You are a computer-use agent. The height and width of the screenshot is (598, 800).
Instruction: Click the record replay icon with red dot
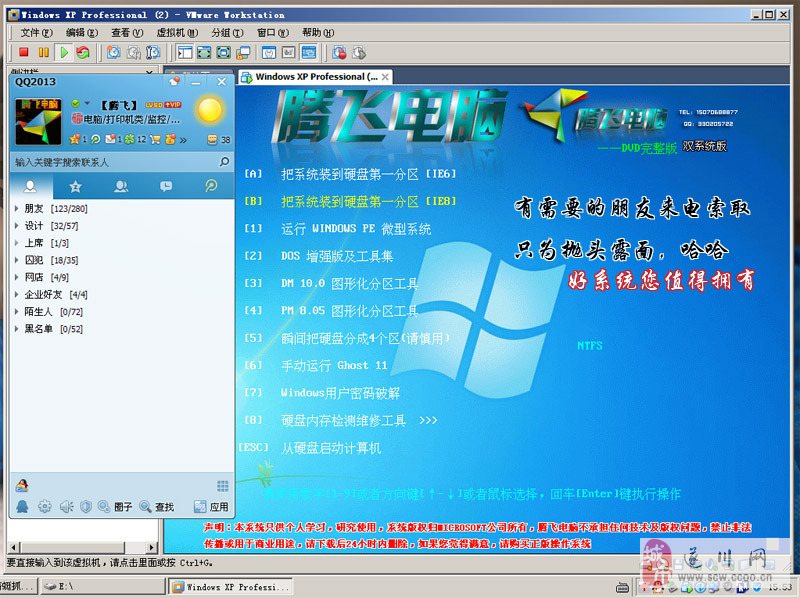click(339, 52)
